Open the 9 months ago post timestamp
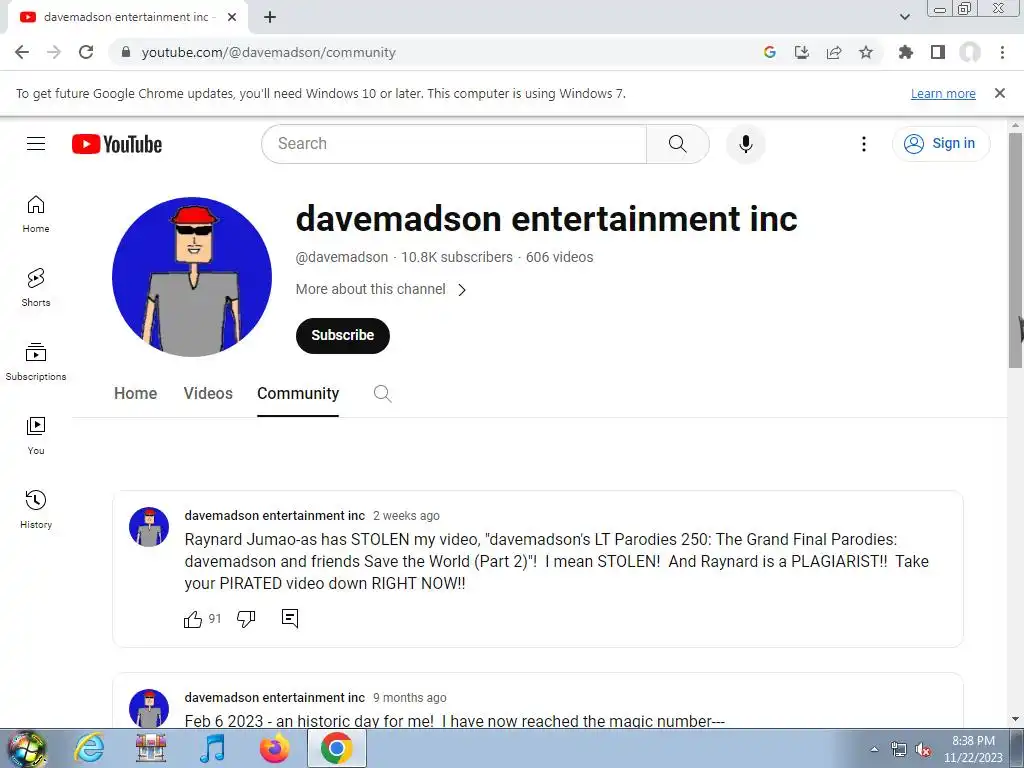This screenshot has height=768, width=1024. pos(409,697)
